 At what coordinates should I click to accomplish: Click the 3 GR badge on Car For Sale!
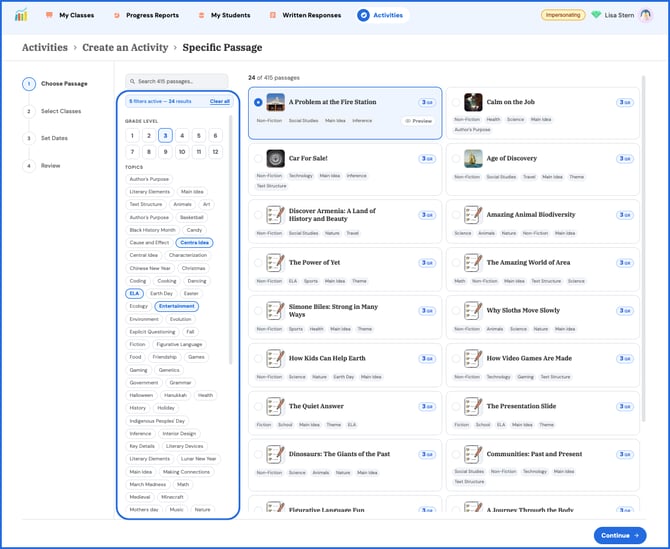[x=427, y=159]
